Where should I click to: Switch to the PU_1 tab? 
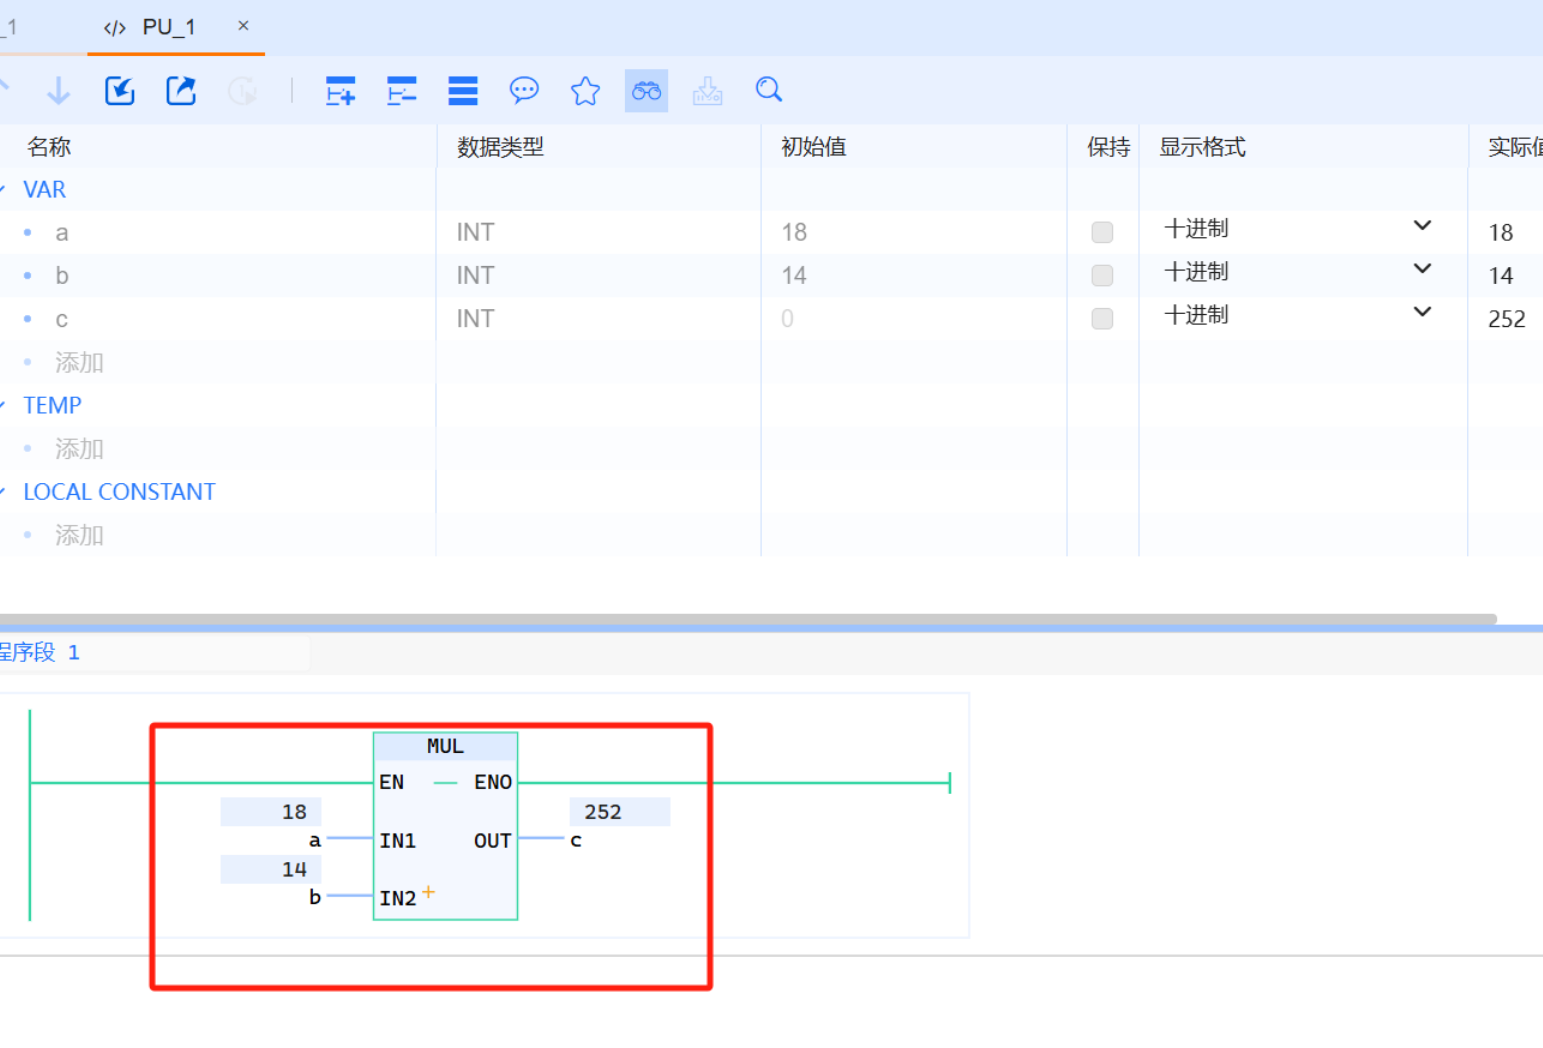pos(168,27)
